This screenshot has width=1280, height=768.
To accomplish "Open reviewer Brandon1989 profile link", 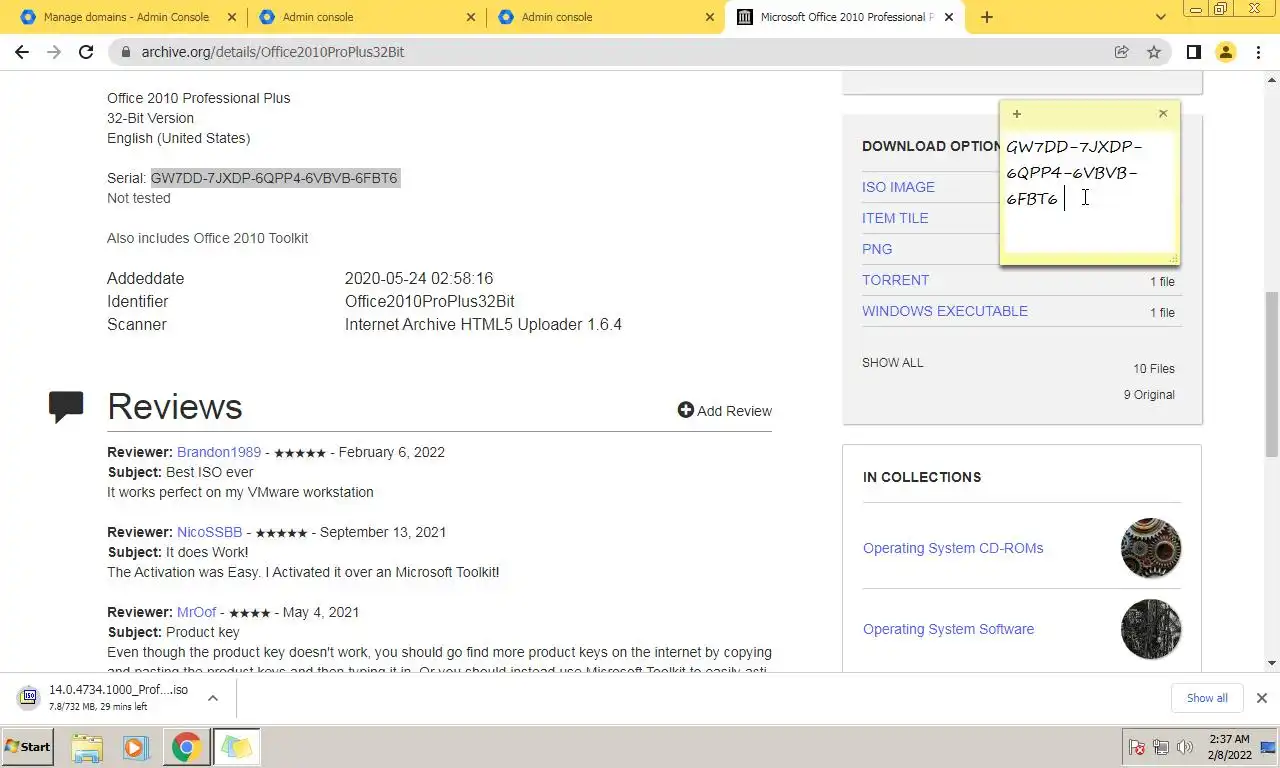I will tap(219, 452).
